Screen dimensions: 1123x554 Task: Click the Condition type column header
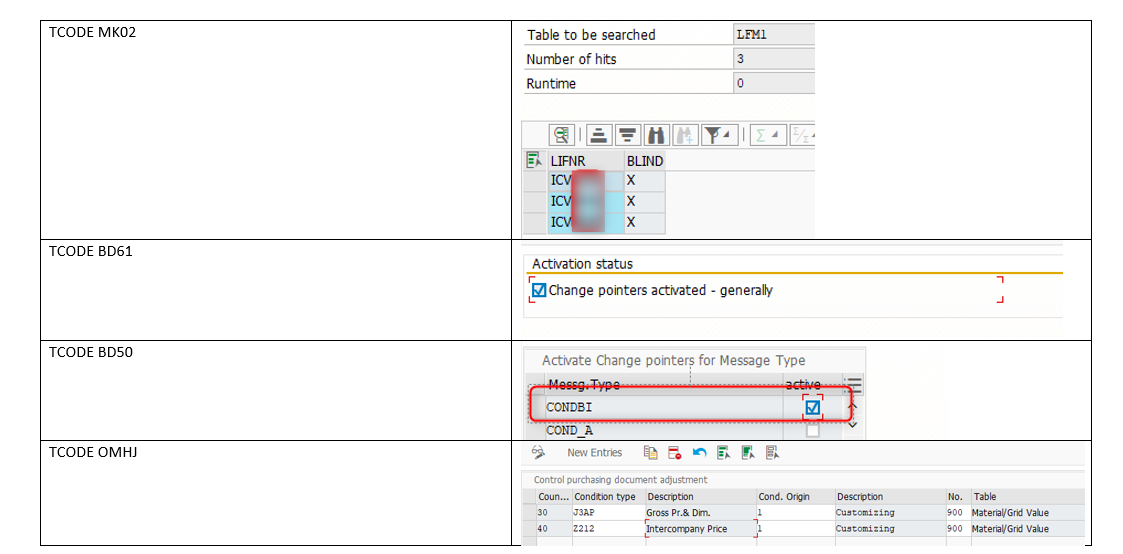pyautogui.click(x=606, y=496)
